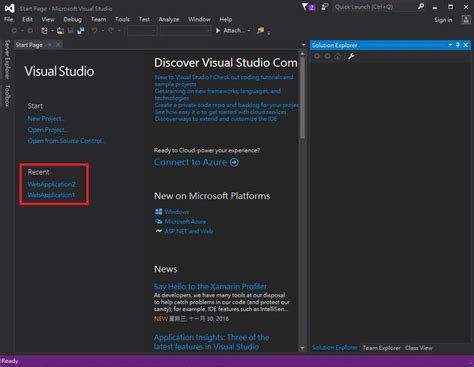This screenshot has height=367, width=474.
Task: Open the Undo history dropdown arrow
Action: [103, 31]
